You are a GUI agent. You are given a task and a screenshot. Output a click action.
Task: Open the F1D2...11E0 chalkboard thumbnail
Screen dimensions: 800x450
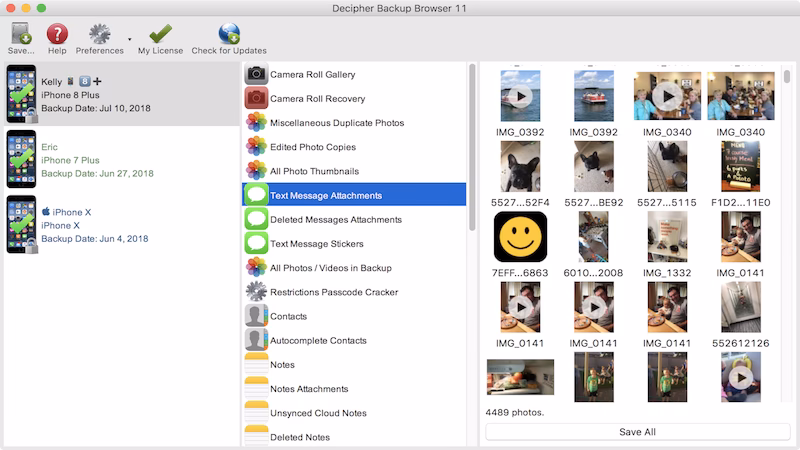(x=741, y=166)
